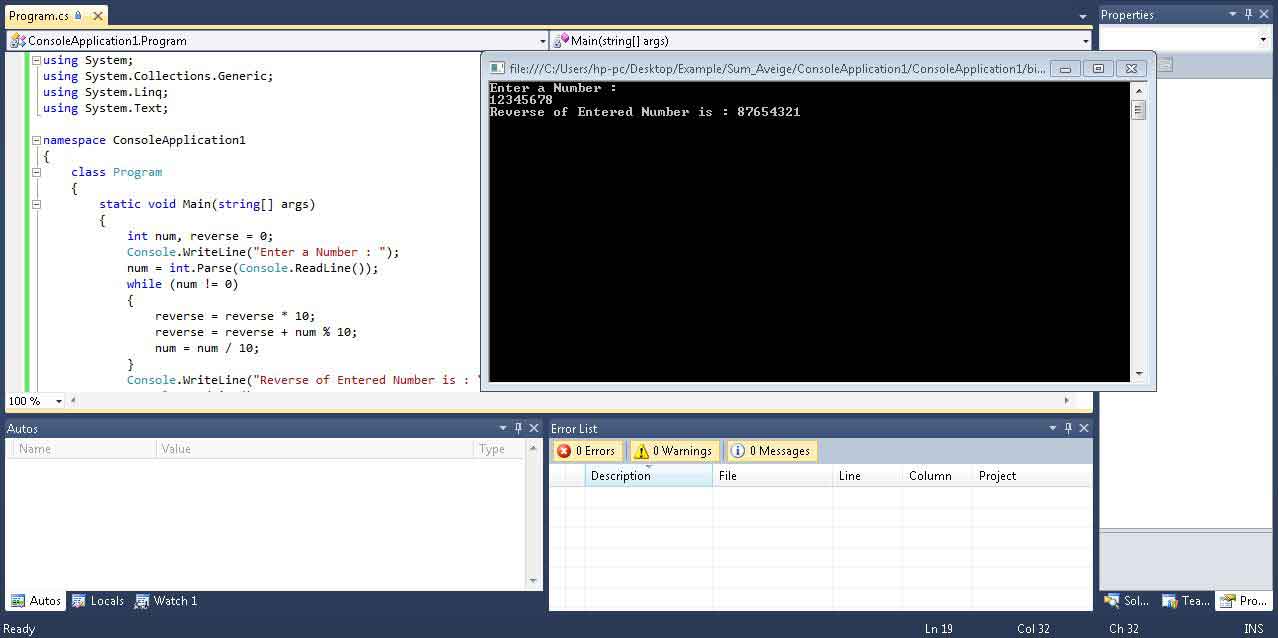
Task: Open the 100 % zoom level dropdown
Action: (59, 401)
